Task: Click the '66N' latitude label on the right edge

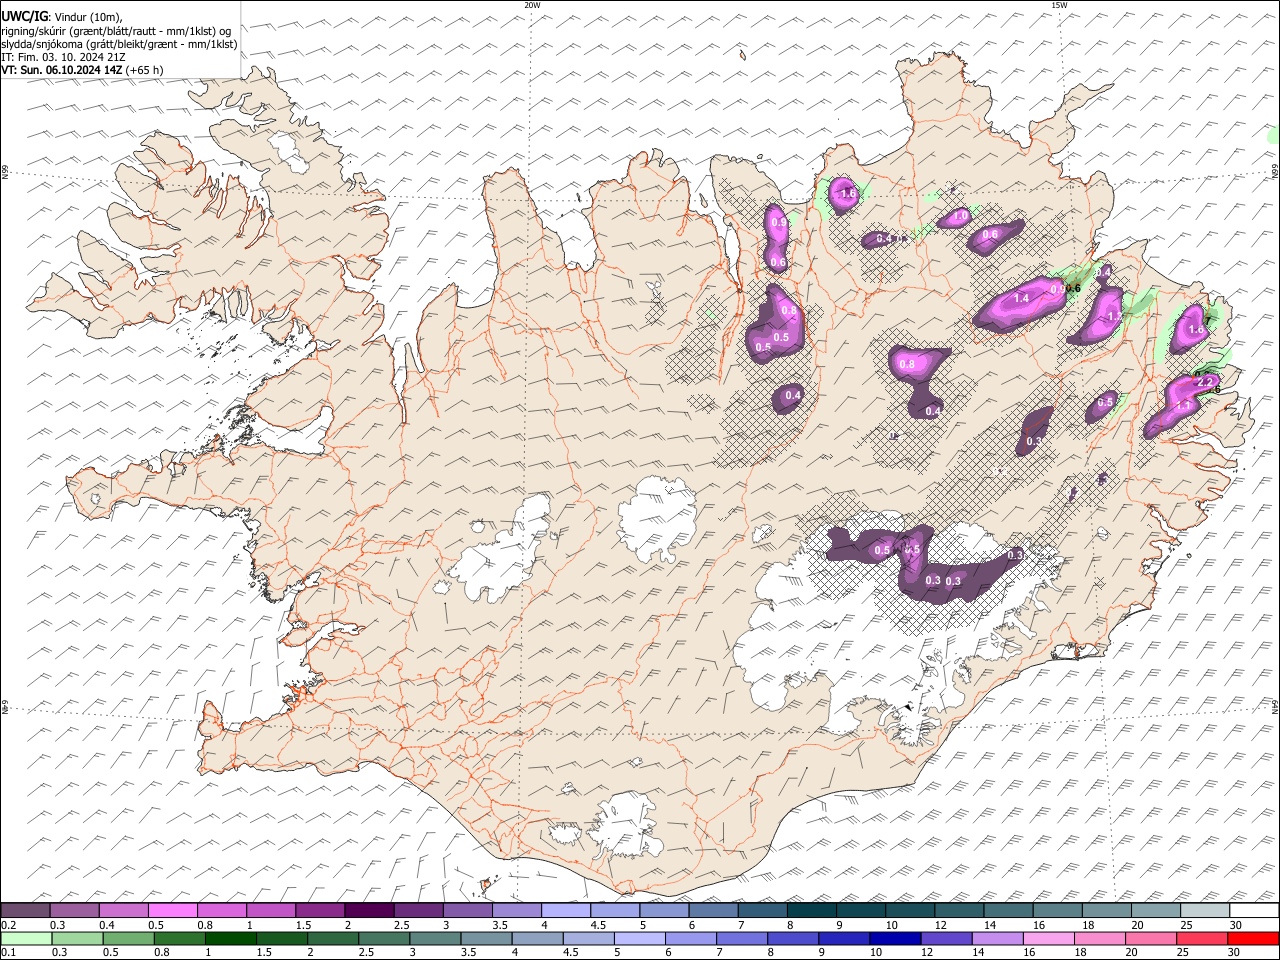Action: coord(1275,173)
